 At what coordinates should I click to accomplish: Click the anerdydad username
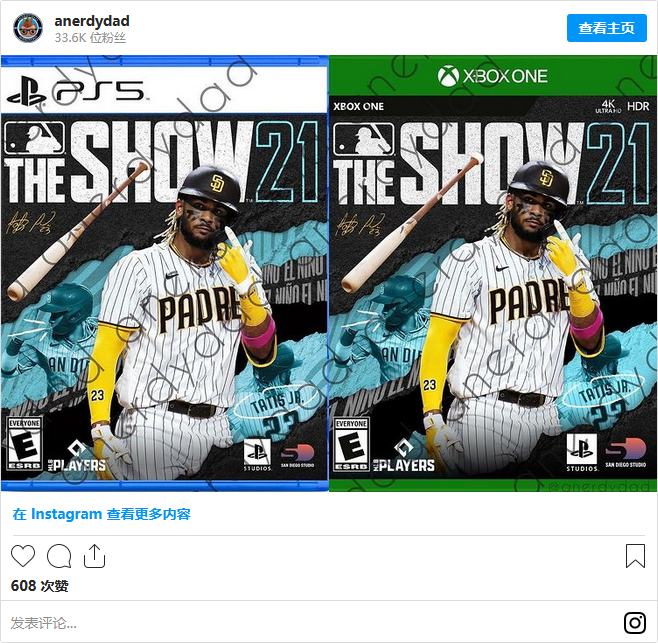pos(92,21)
